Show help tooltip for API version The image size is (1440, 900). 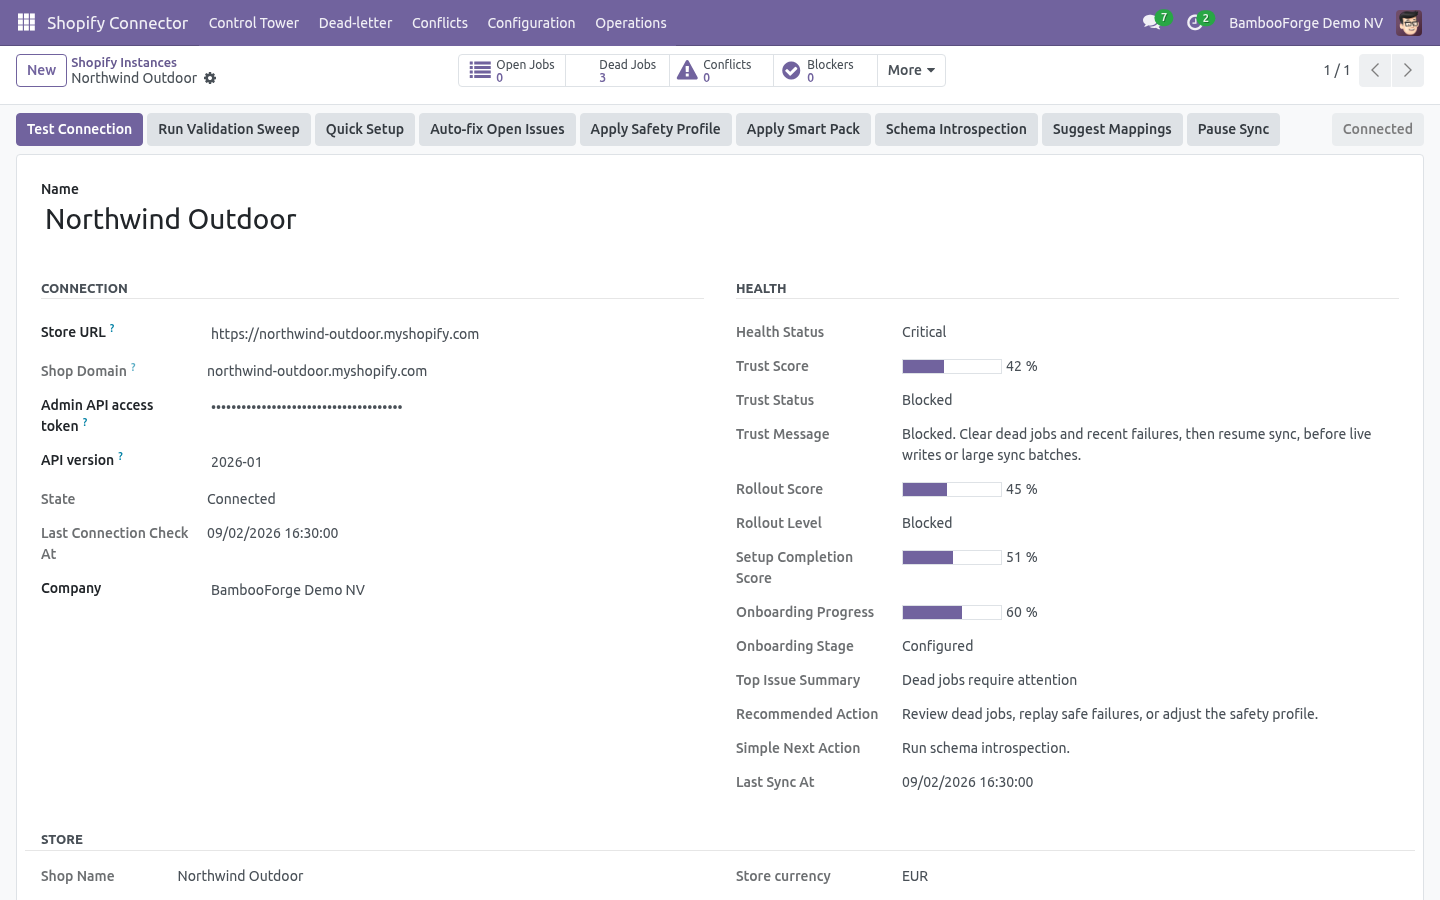[121, 456]
